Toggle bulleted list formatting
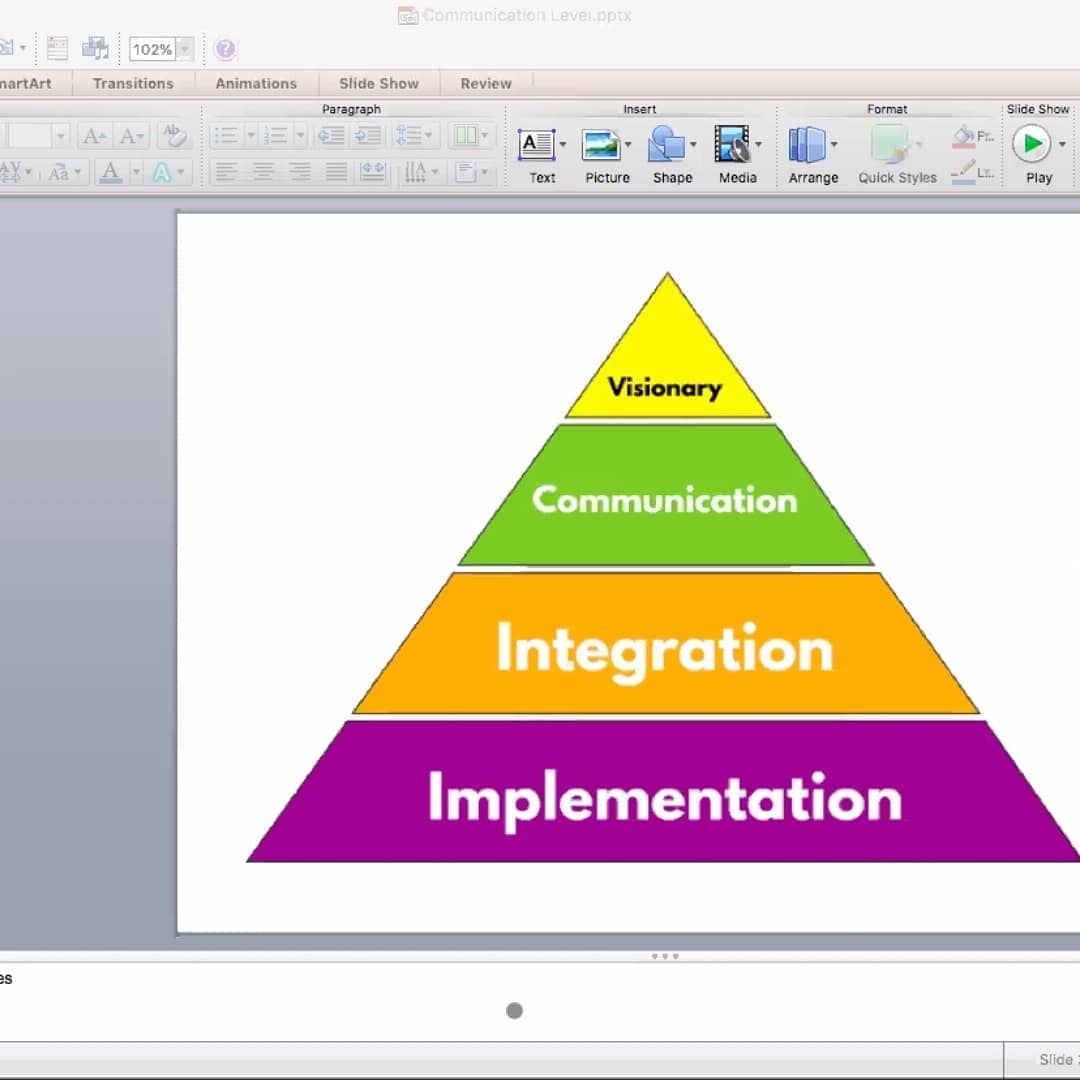1080x1080 pixels. (227, 136)
